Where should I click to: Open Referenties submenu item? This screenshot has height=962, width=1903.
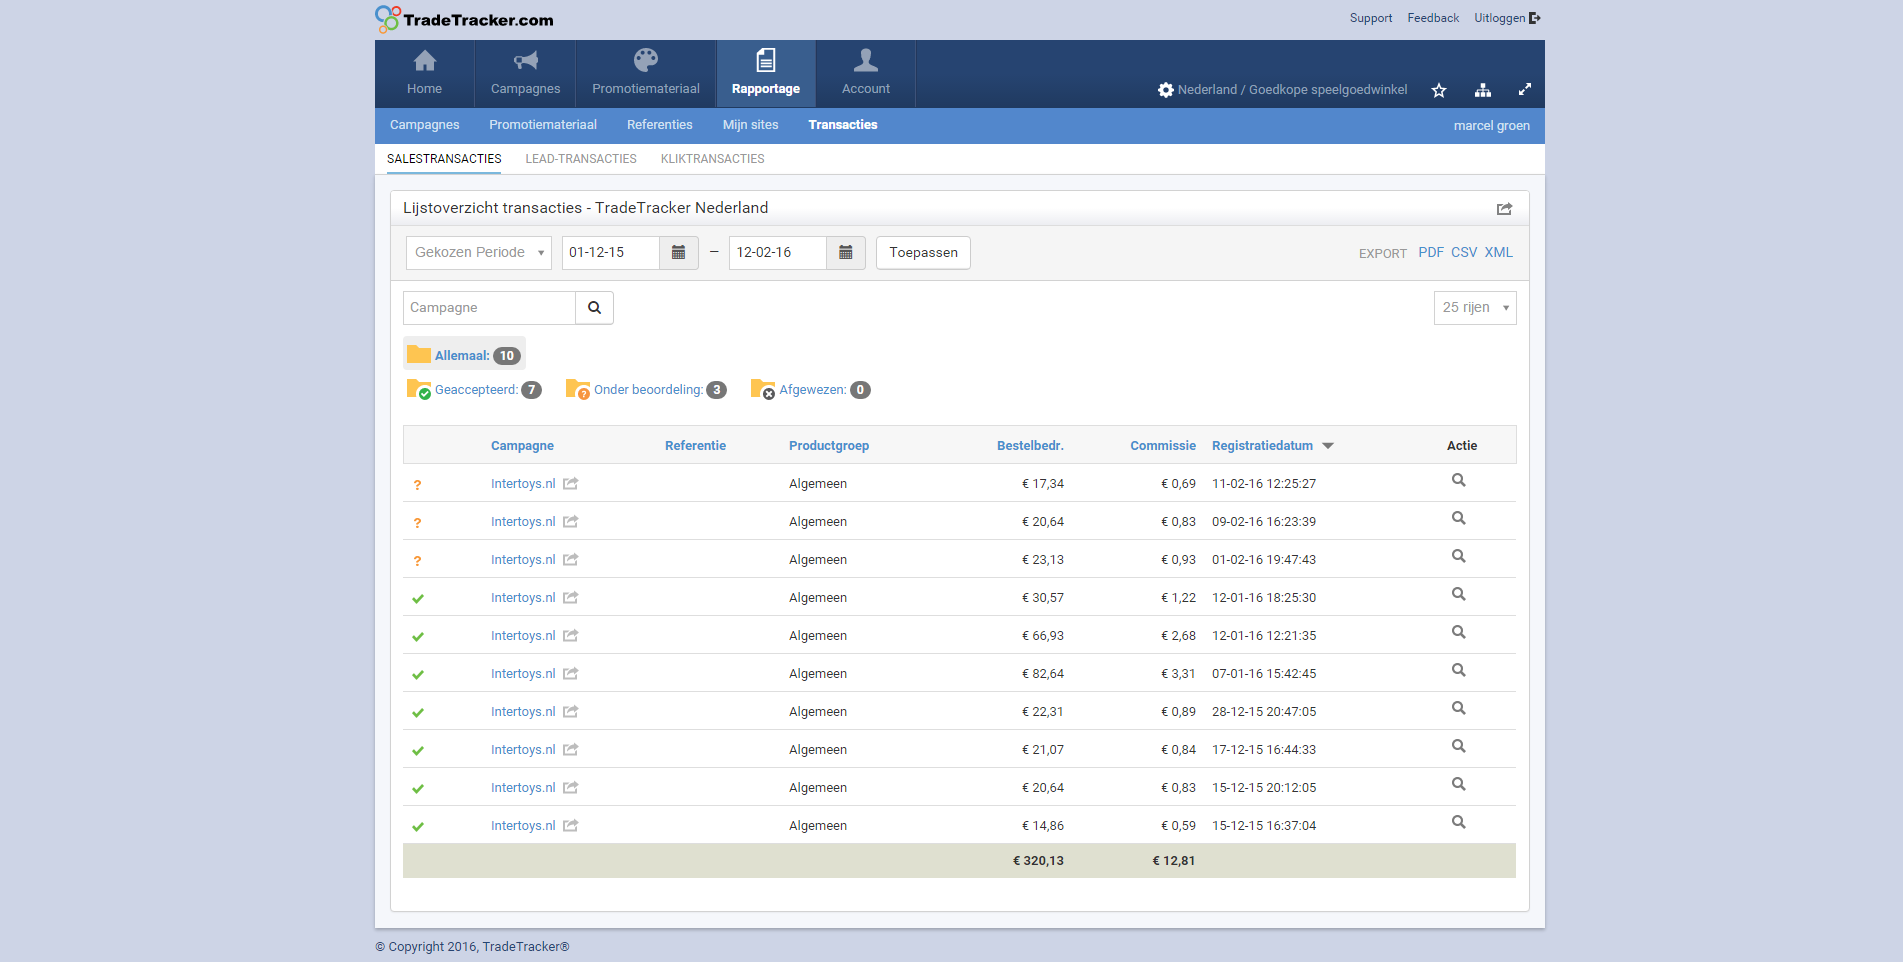pyautogui.click(x=660, y=125)
